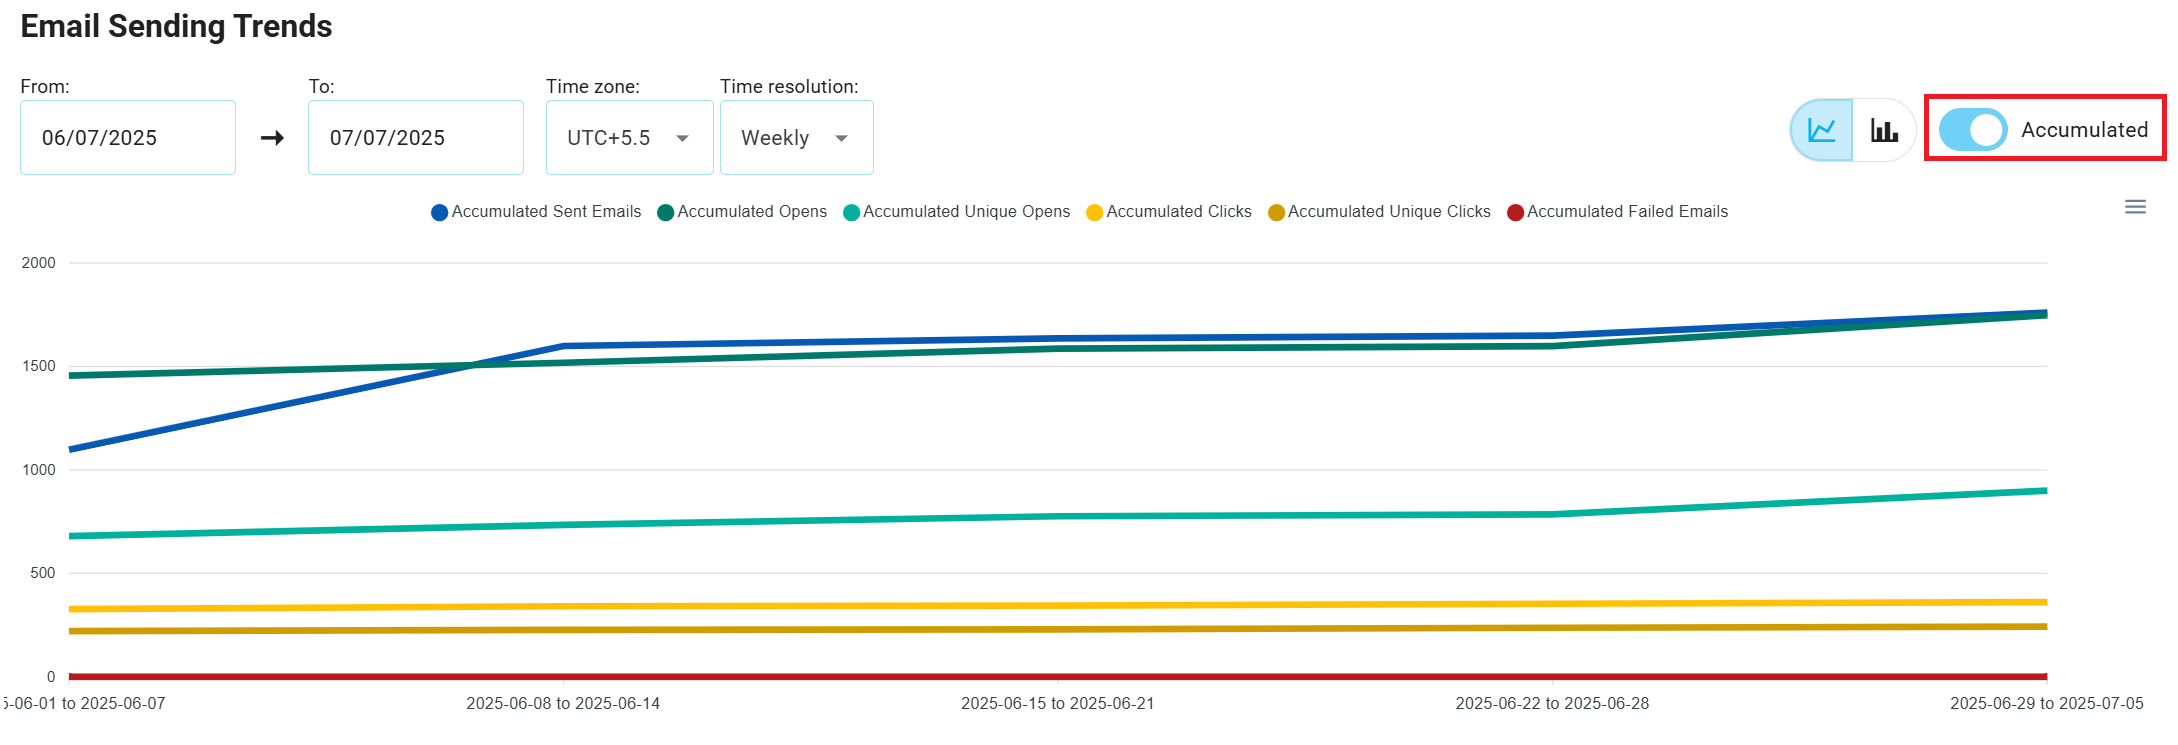Edit the To date field
This screenshot has height=745, width=2178.
[415, 138]
